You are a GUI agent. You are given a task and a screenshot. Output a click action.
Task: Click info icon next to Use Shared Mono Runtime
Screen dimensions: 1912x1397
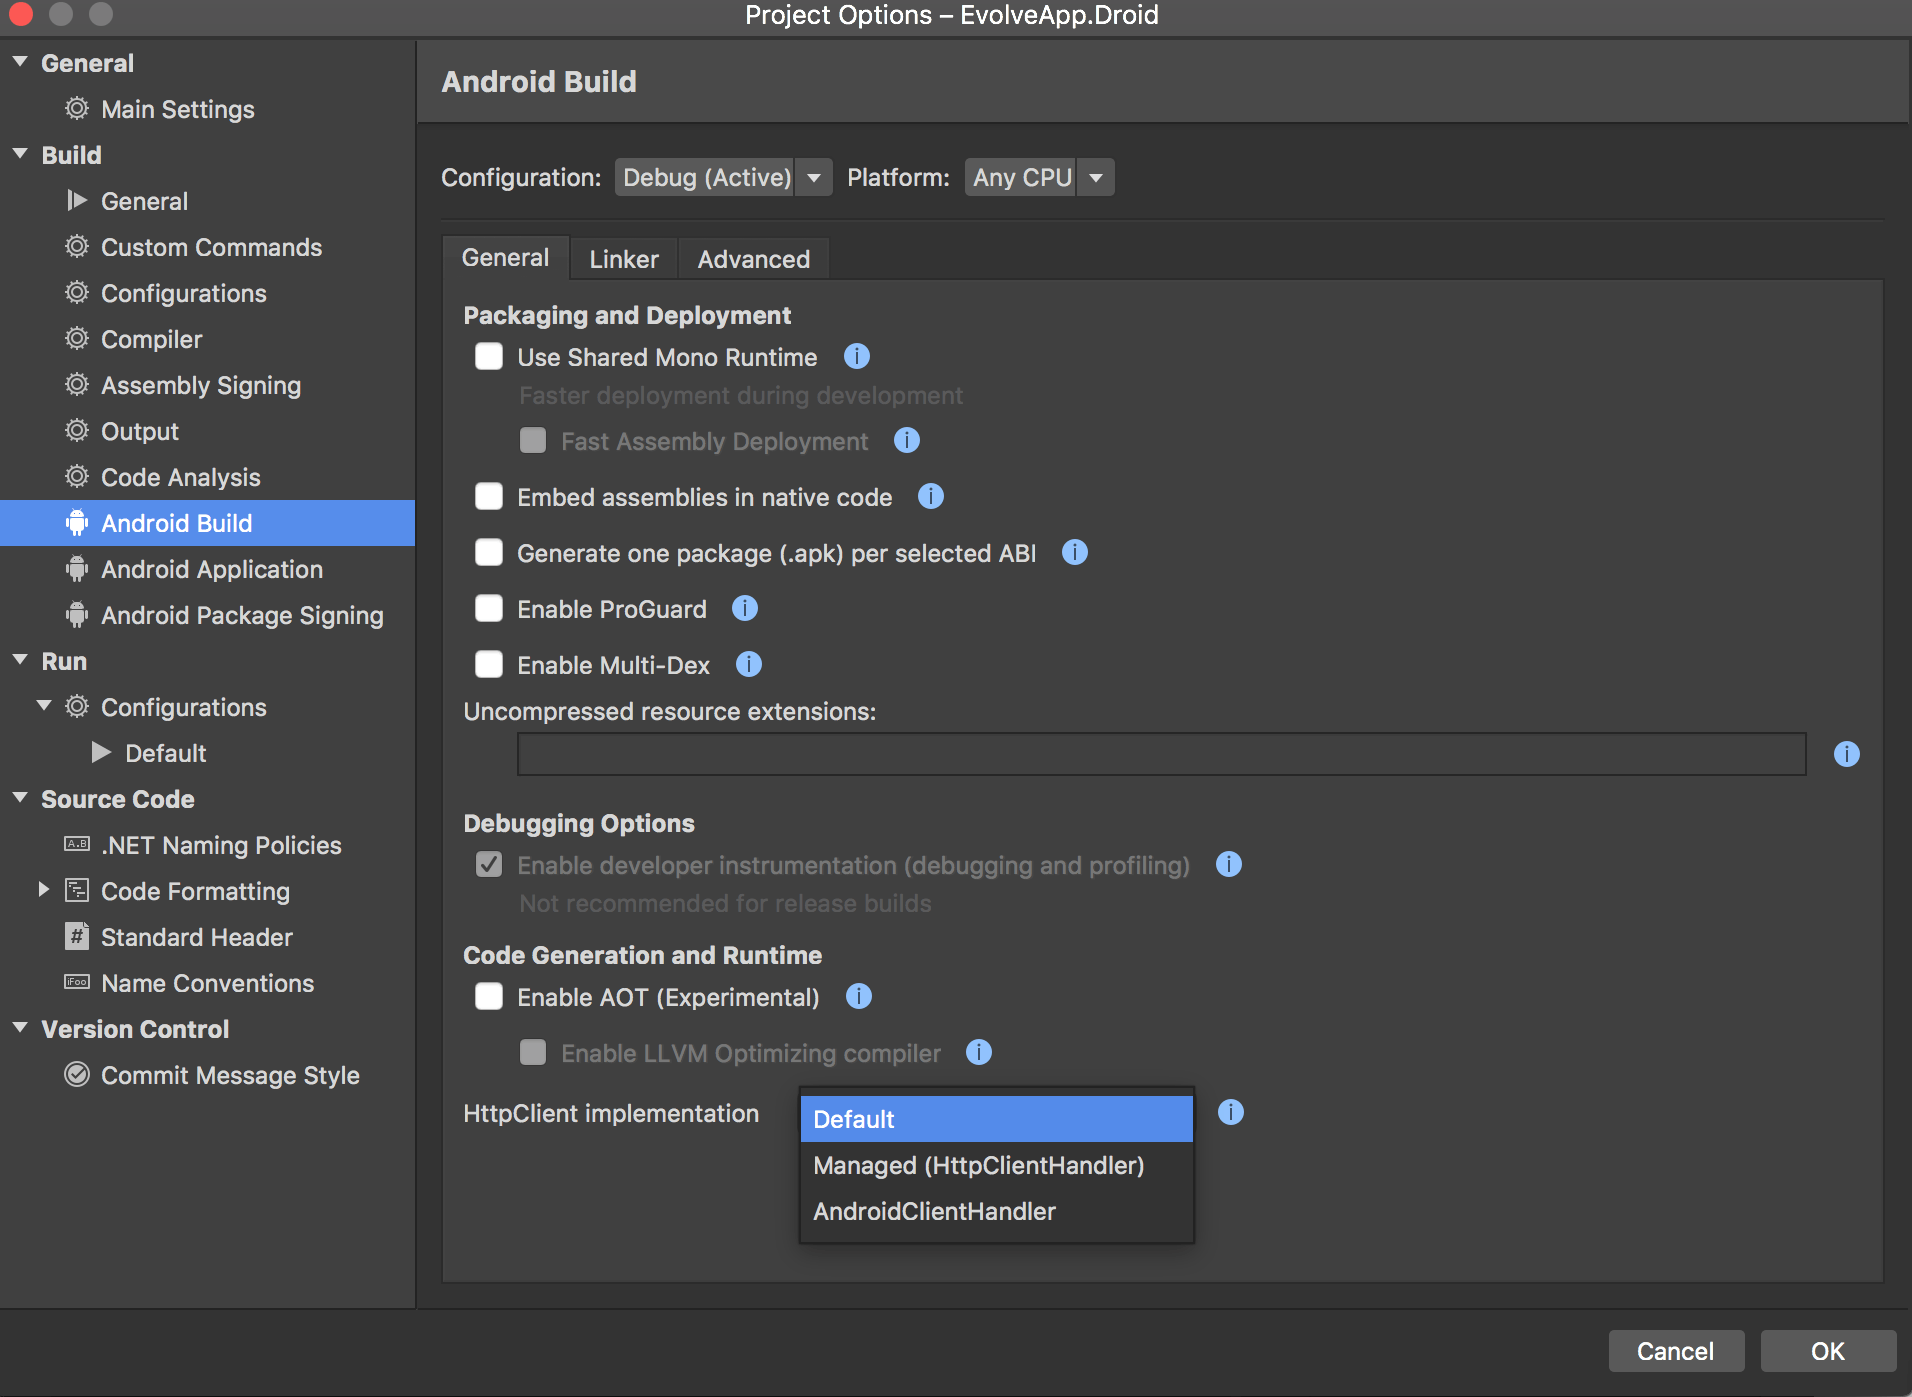857,357
